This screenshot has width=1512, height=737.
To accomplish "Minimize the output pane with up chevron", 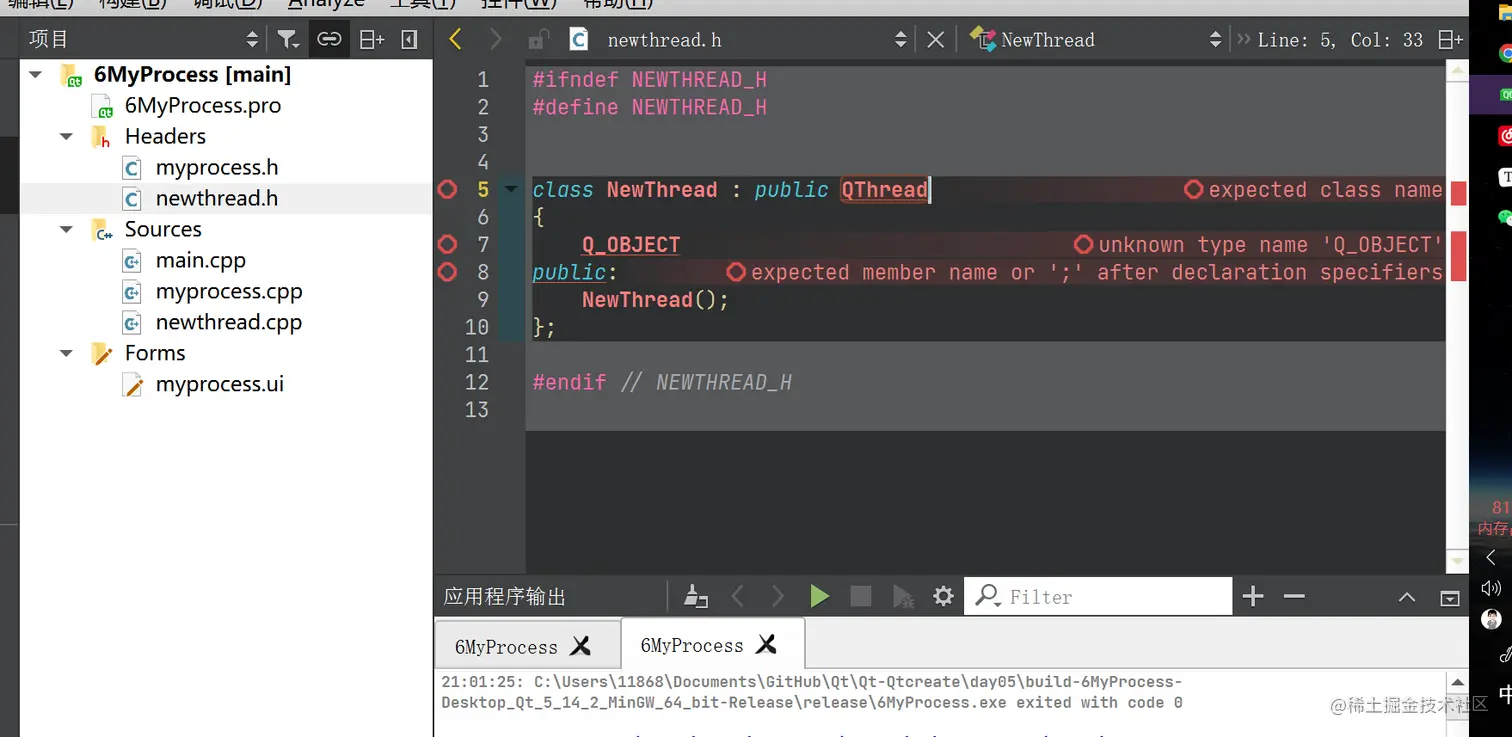I will tap(1407, 598).
